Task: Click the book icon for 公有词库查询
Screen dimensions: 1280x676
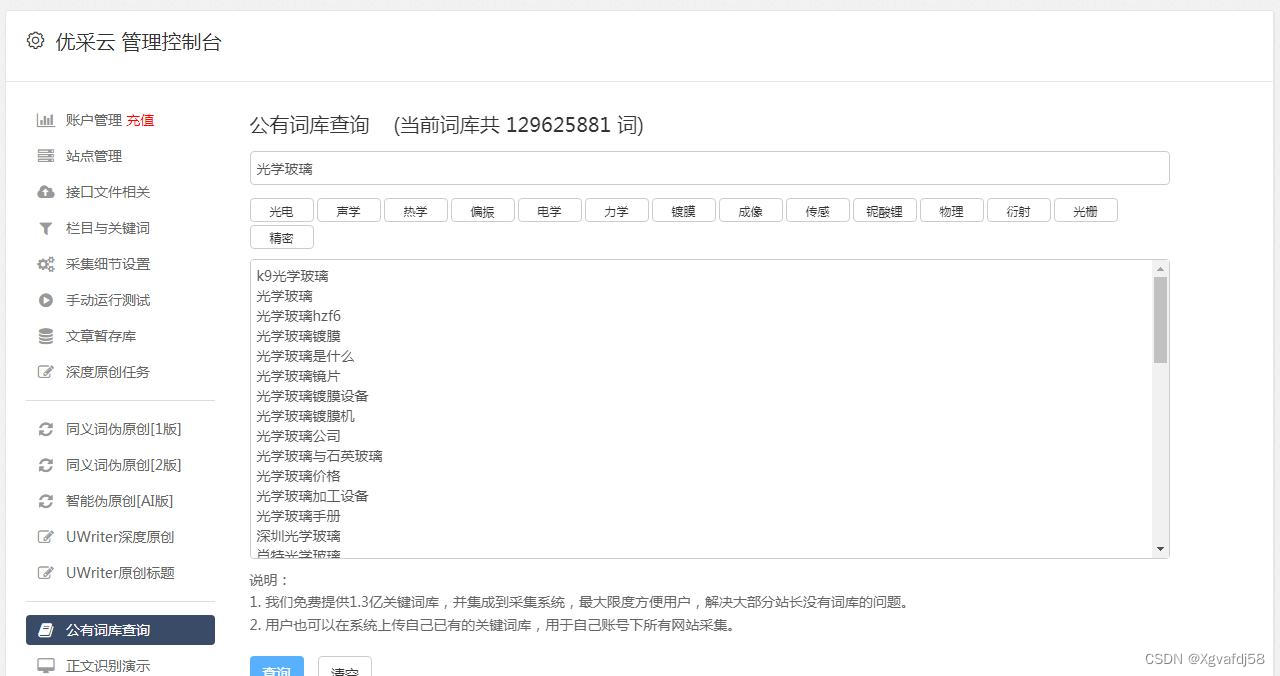Action: pyautogui.click(x=45, y=630)
